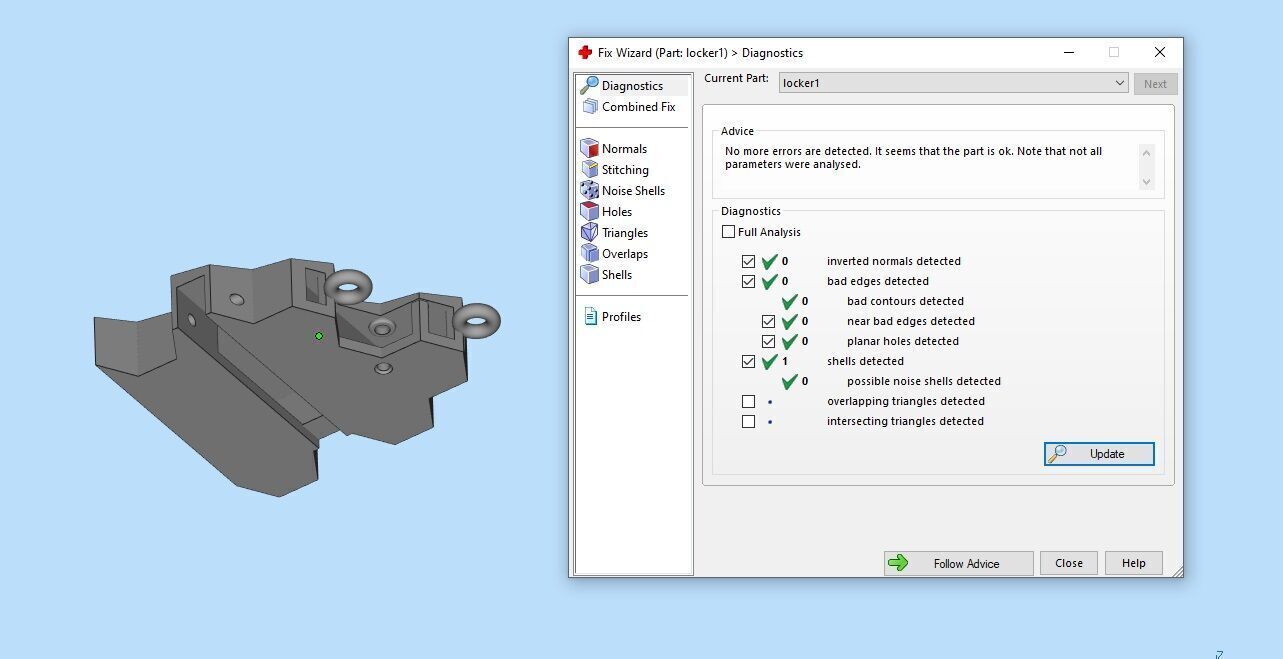Uncheck bad edges detected checkbox
The image size is (1283, 659).
748,281
